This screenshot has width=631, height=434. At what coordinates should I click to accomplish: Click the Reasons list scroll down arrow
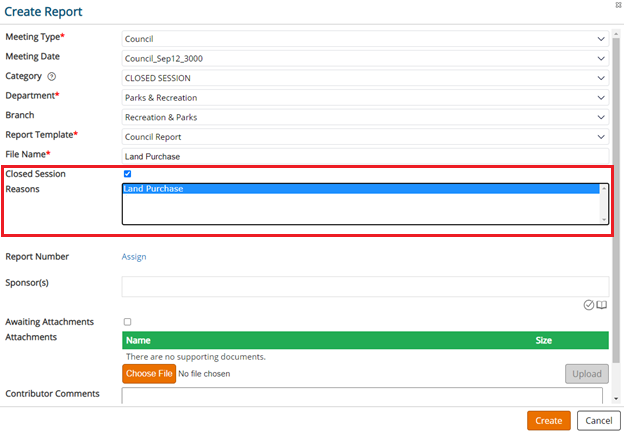(x=604, y=219)
